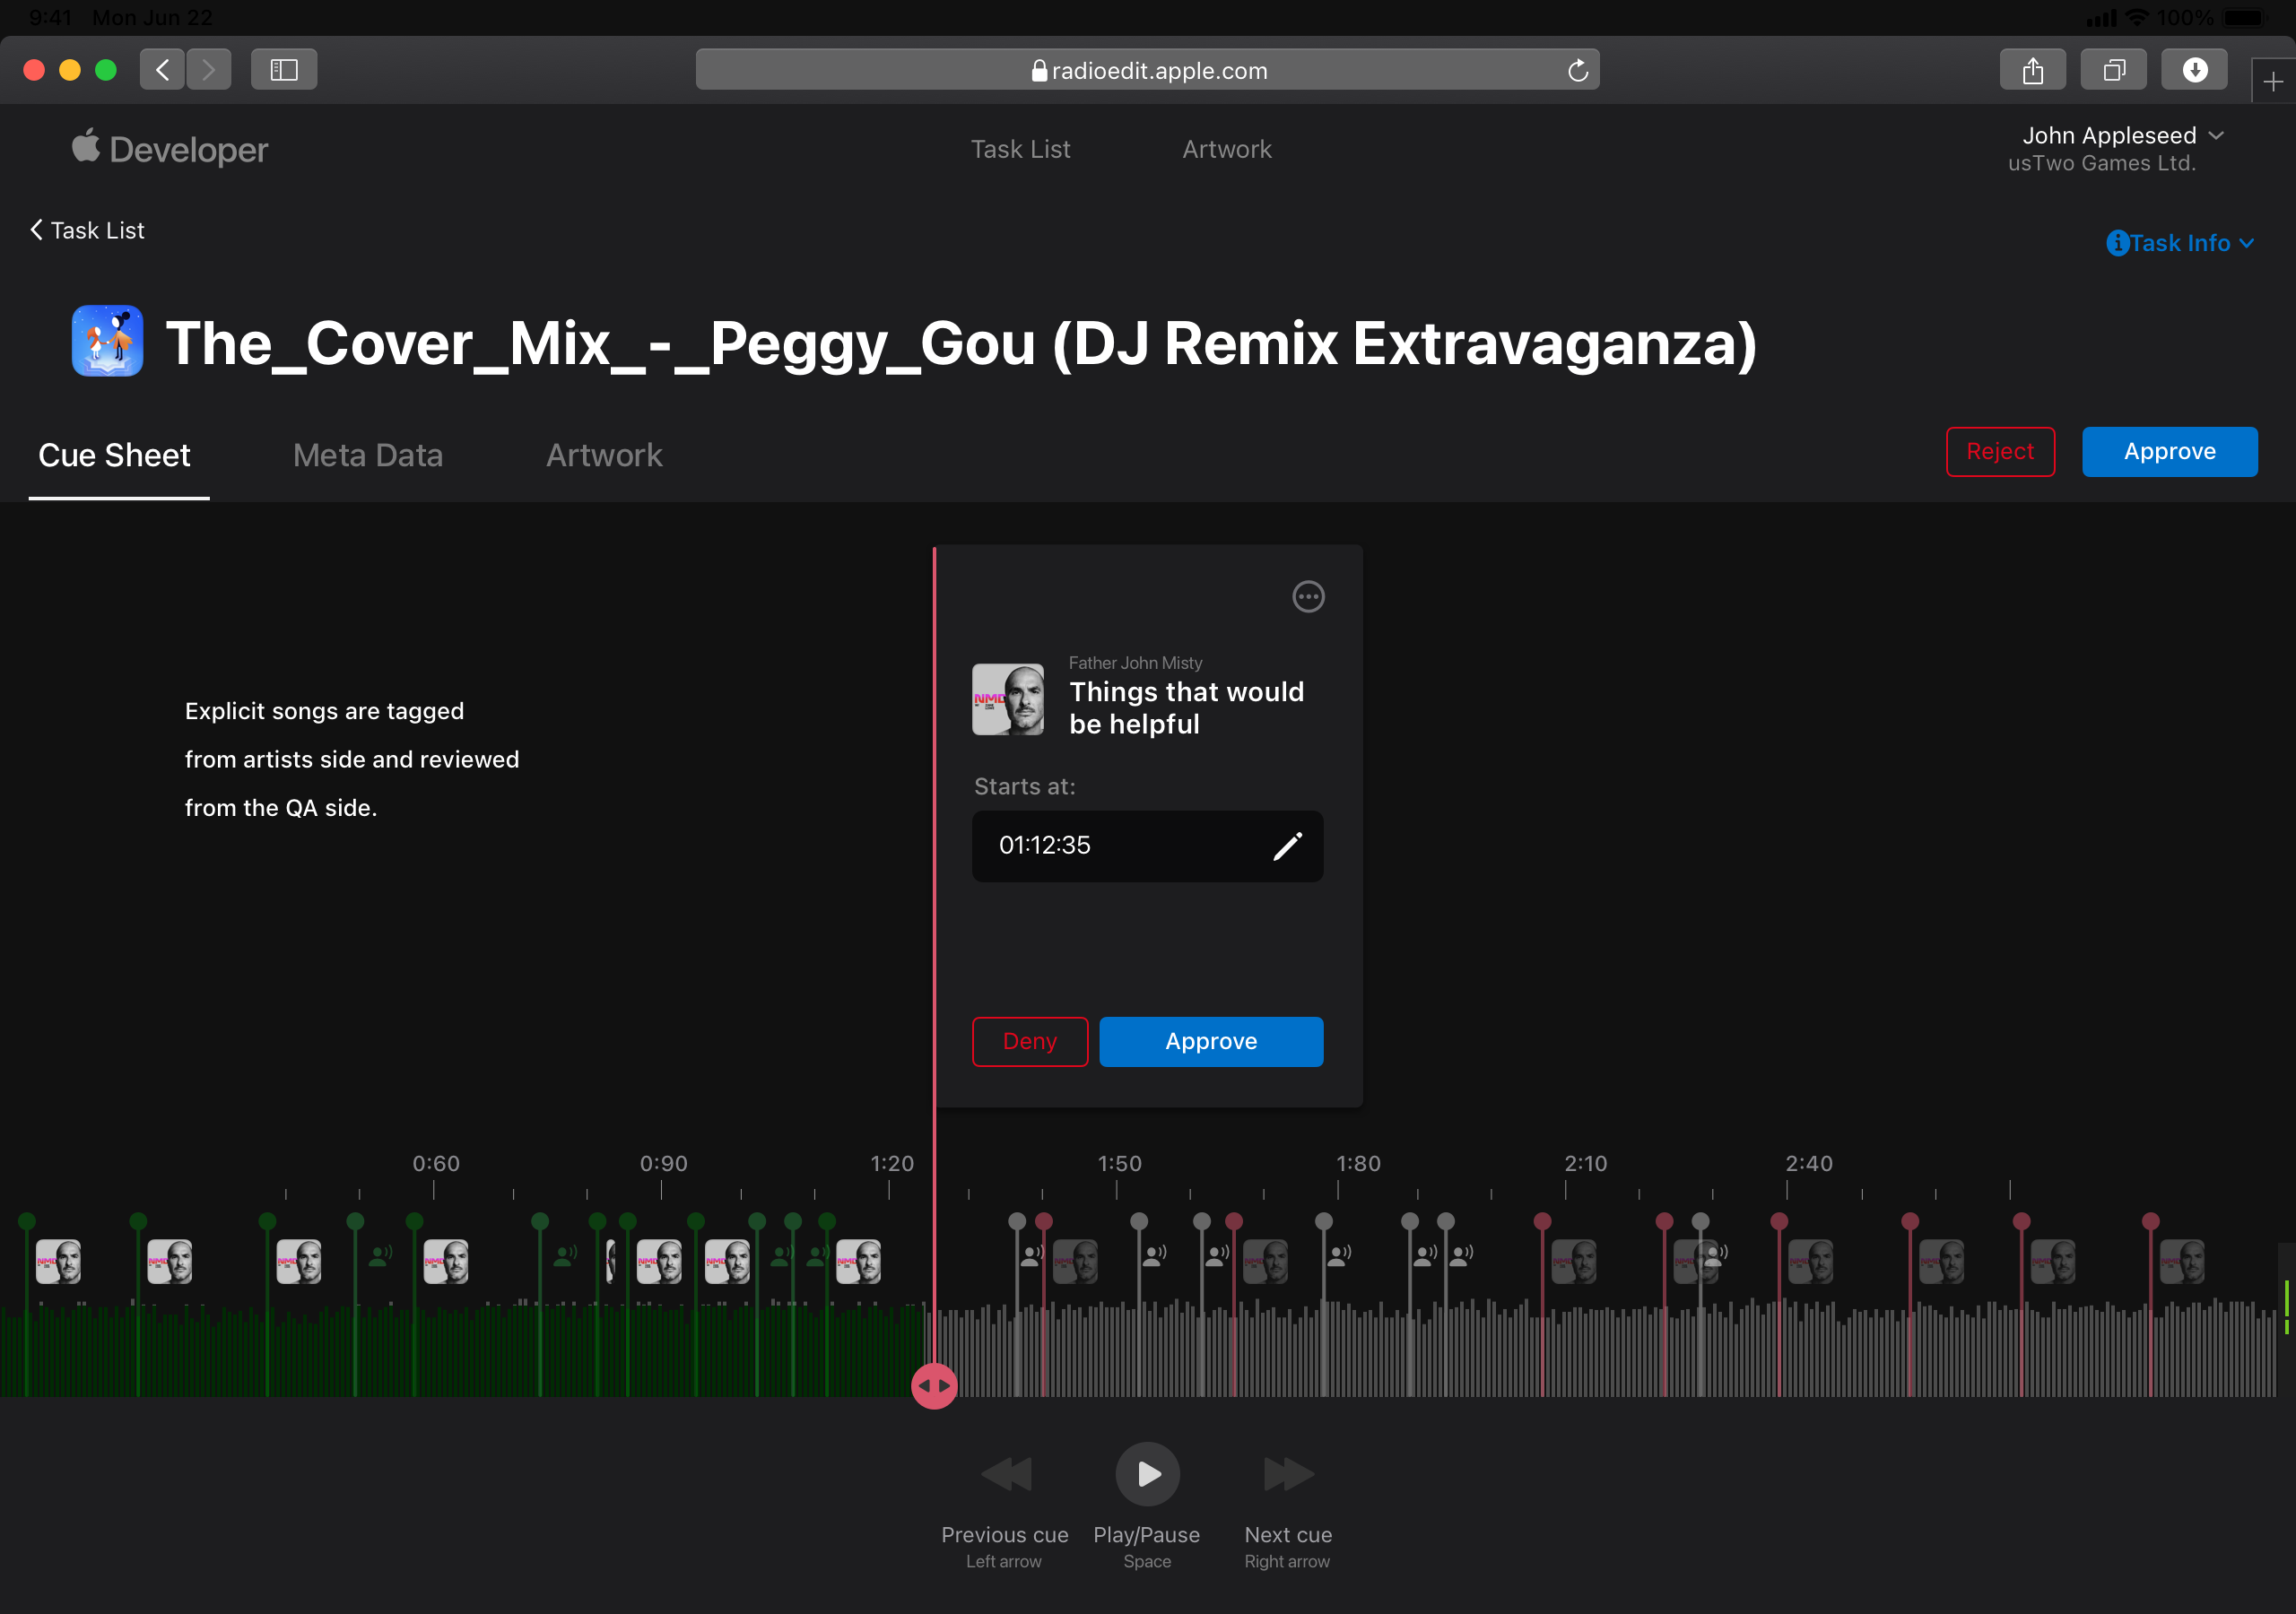The width and height of the screenshot is (2296, 1614).
Task: Open Artwork in top navigation
Action: [x=1227, y=149]
